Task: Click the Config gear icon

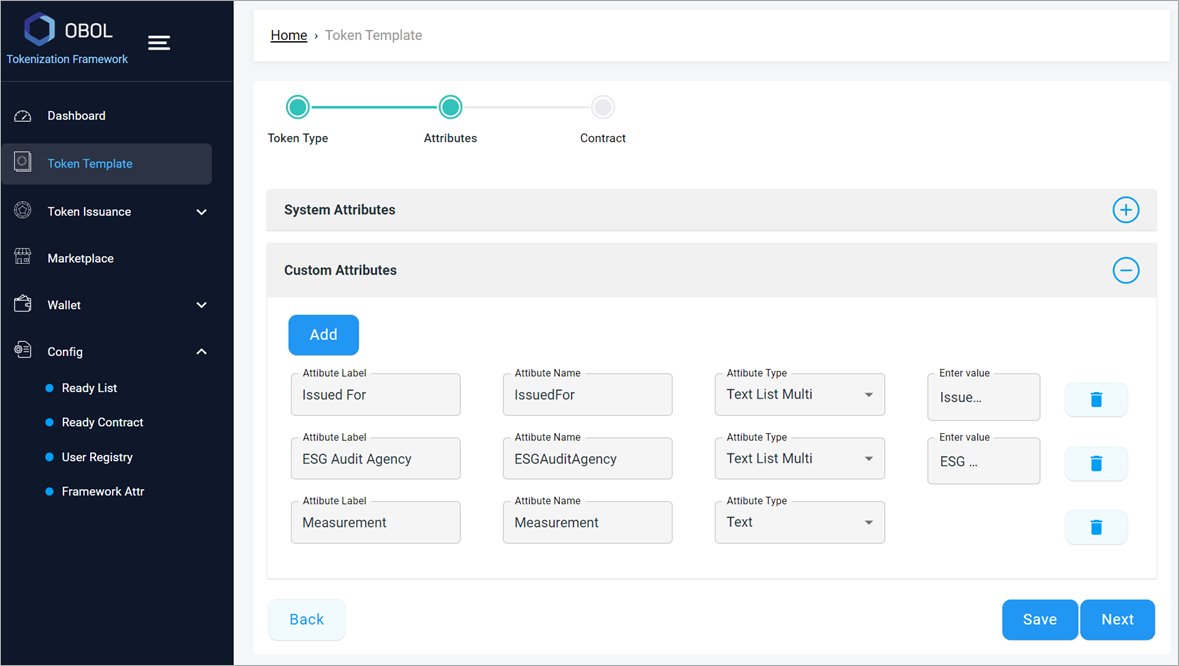Action: 23,350
